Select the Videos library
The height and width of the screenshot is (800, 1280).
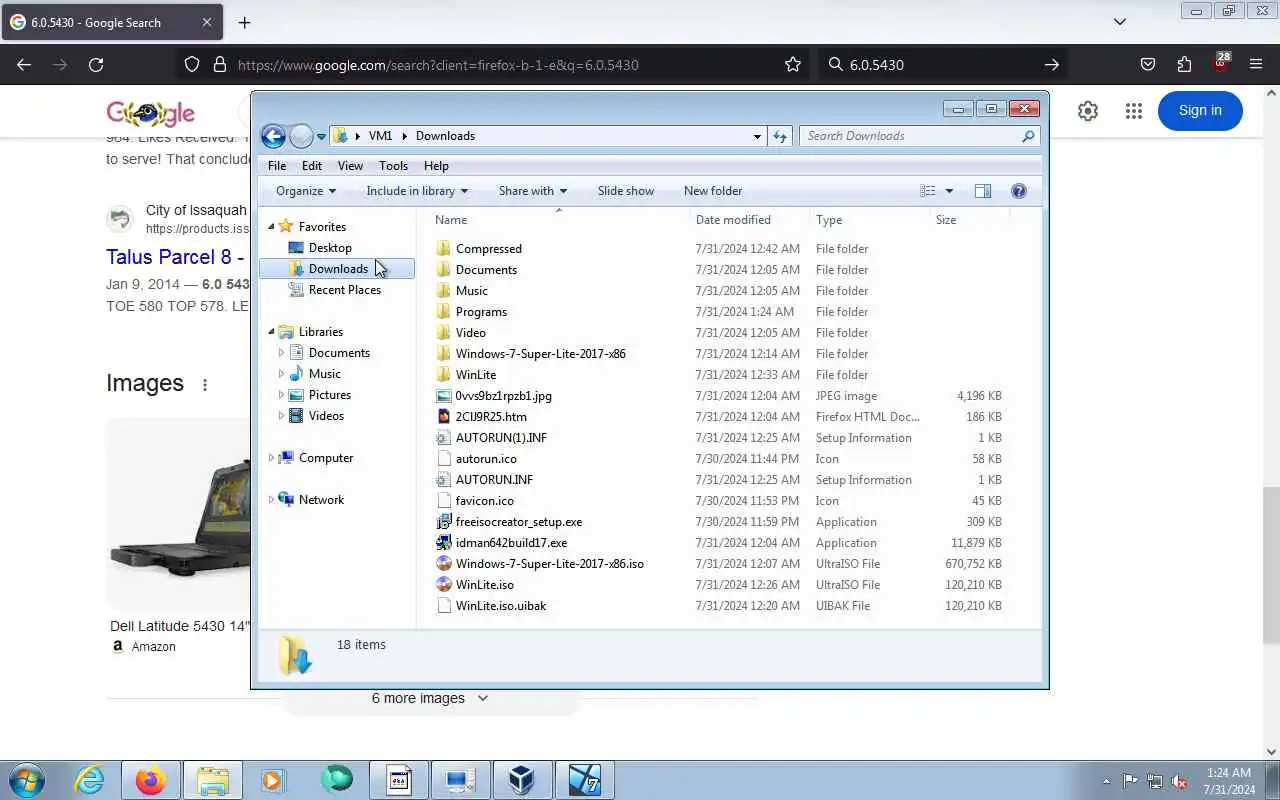point(326,416)
